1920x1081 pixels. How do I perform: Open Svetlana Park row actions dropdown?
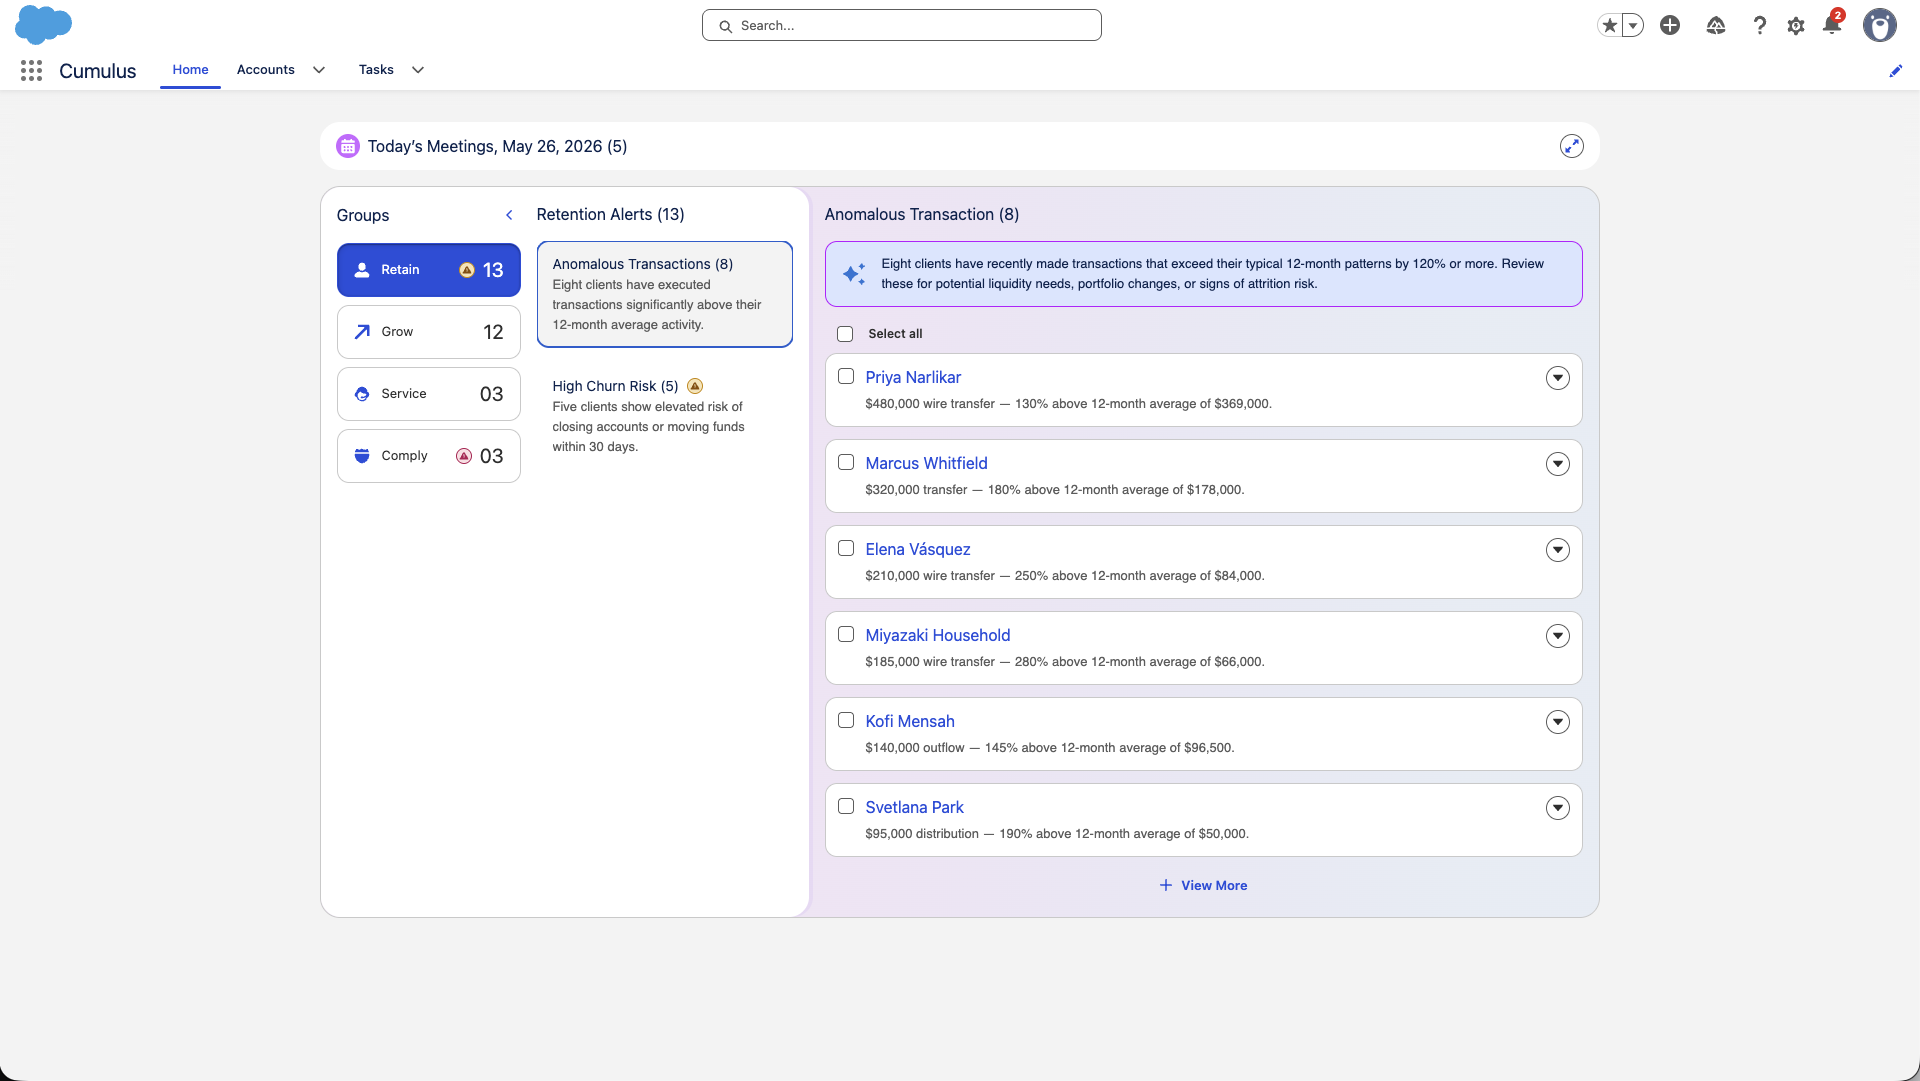pyautogui.click(x=1558, y=808)
